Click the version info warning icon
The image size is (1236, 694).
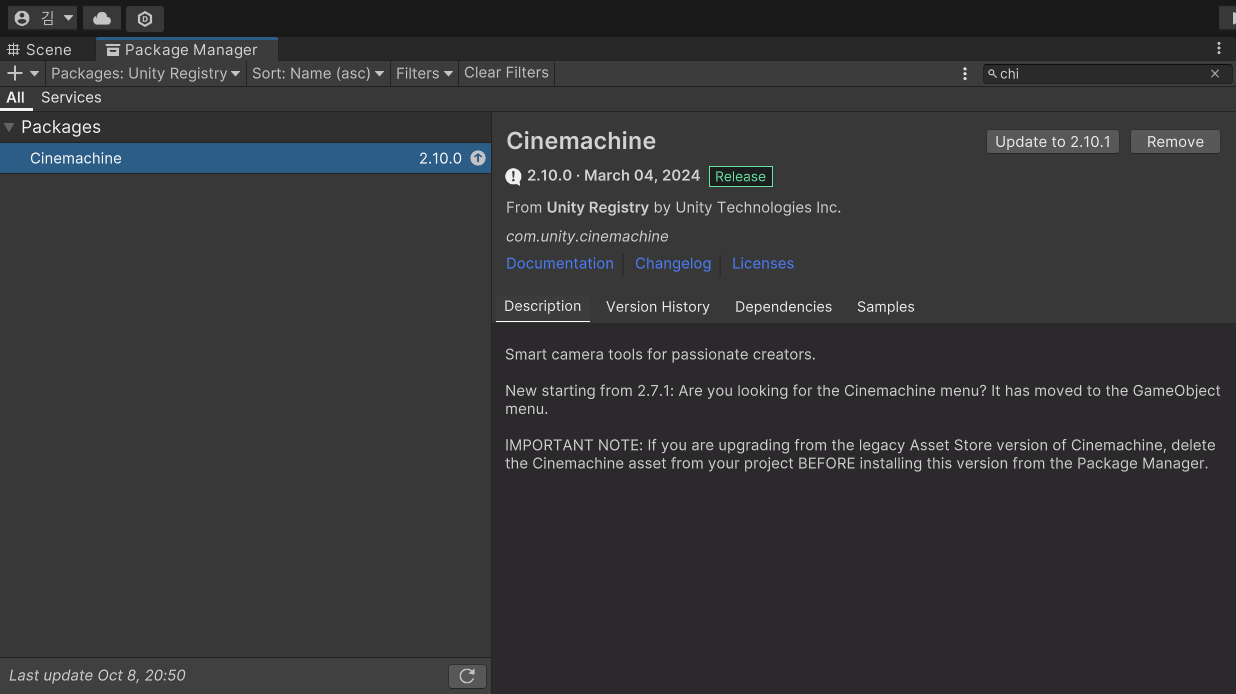514,176
